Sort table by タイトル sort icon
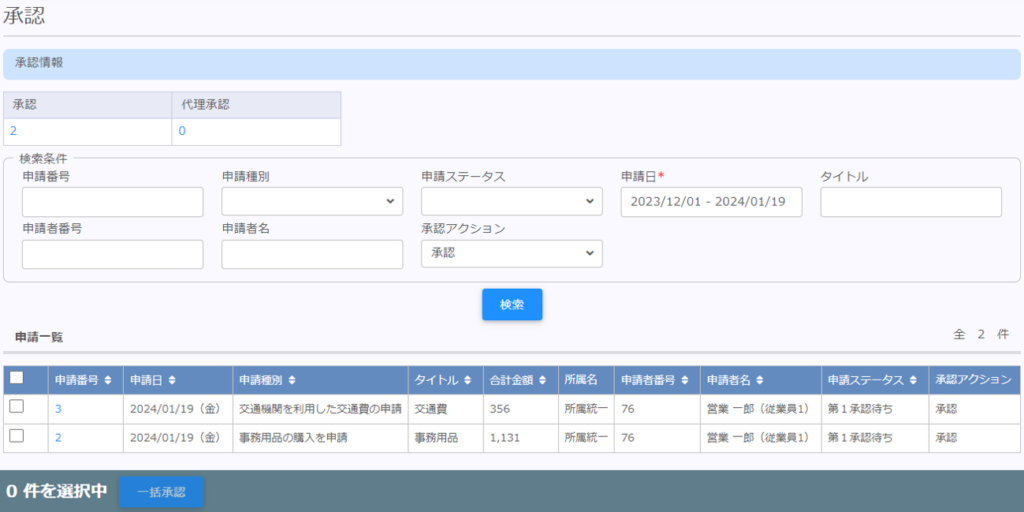The height and width of the screenshot is (512, 1024). [467, 380]
